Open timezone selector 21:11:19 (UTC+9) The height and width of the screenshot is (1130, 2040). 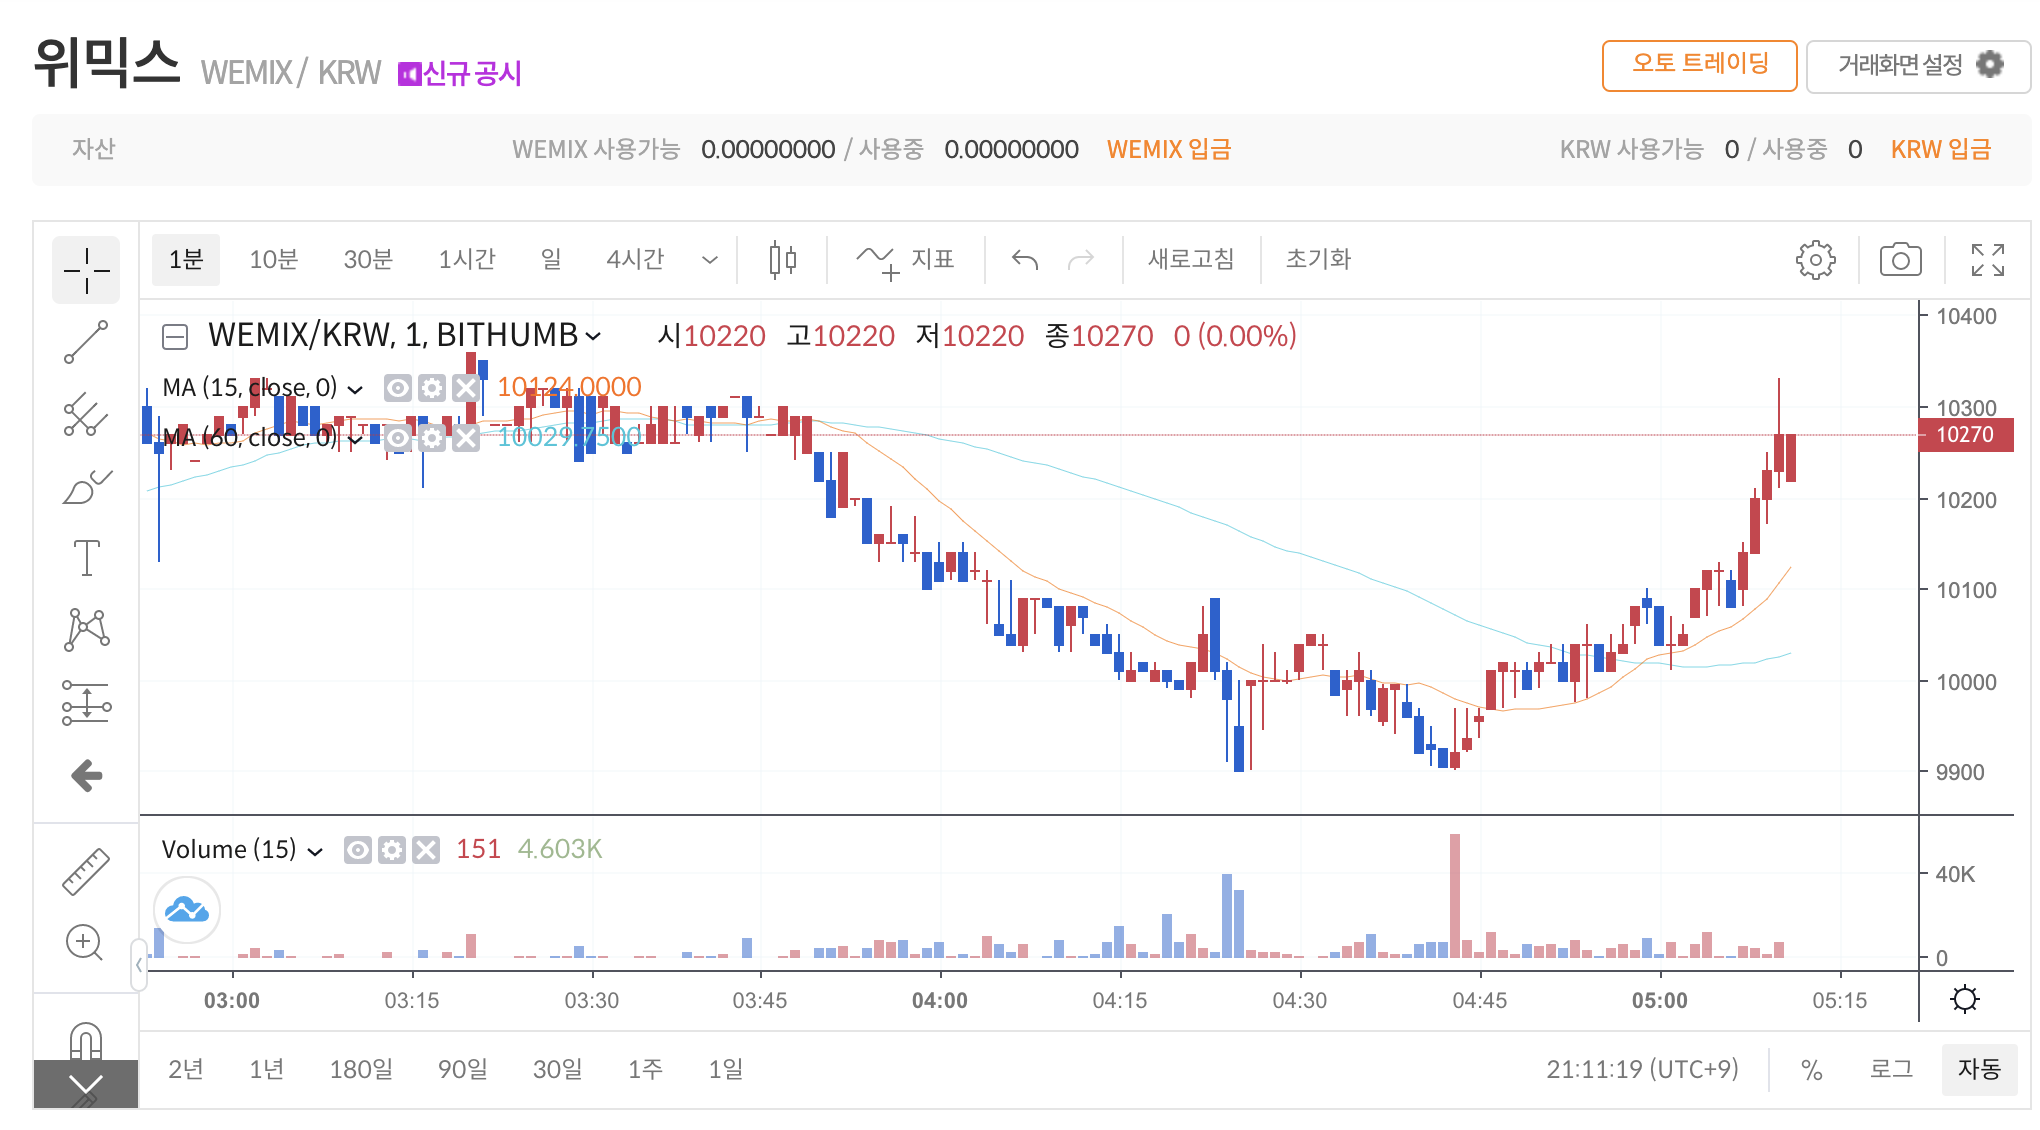1642,1070
